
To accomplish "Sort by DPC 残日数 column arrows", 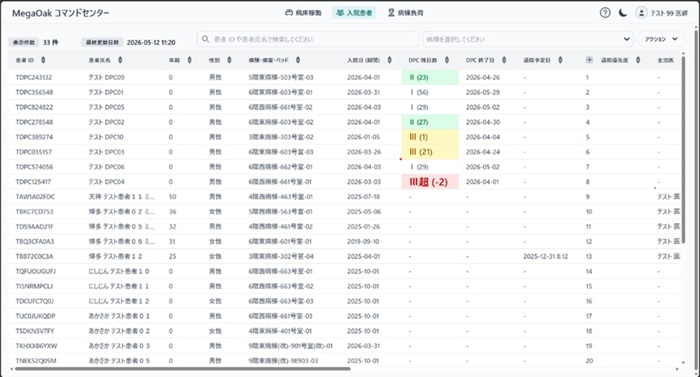I will coord(446,60).
